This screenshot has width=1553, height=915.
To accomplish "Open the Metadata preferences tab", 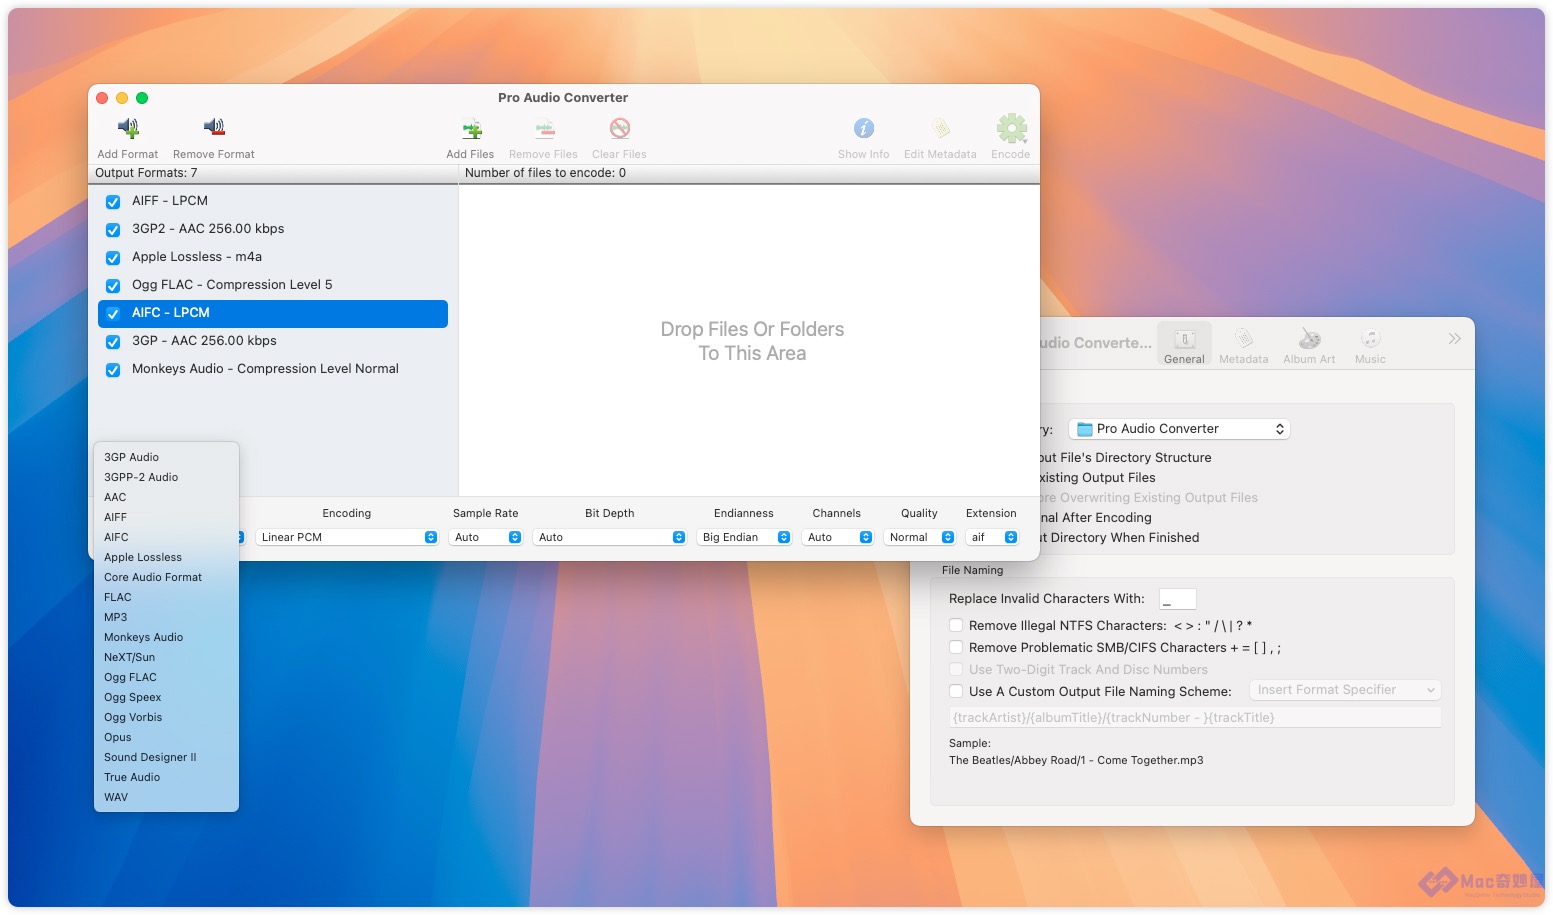I will [x=1243, y=344].
